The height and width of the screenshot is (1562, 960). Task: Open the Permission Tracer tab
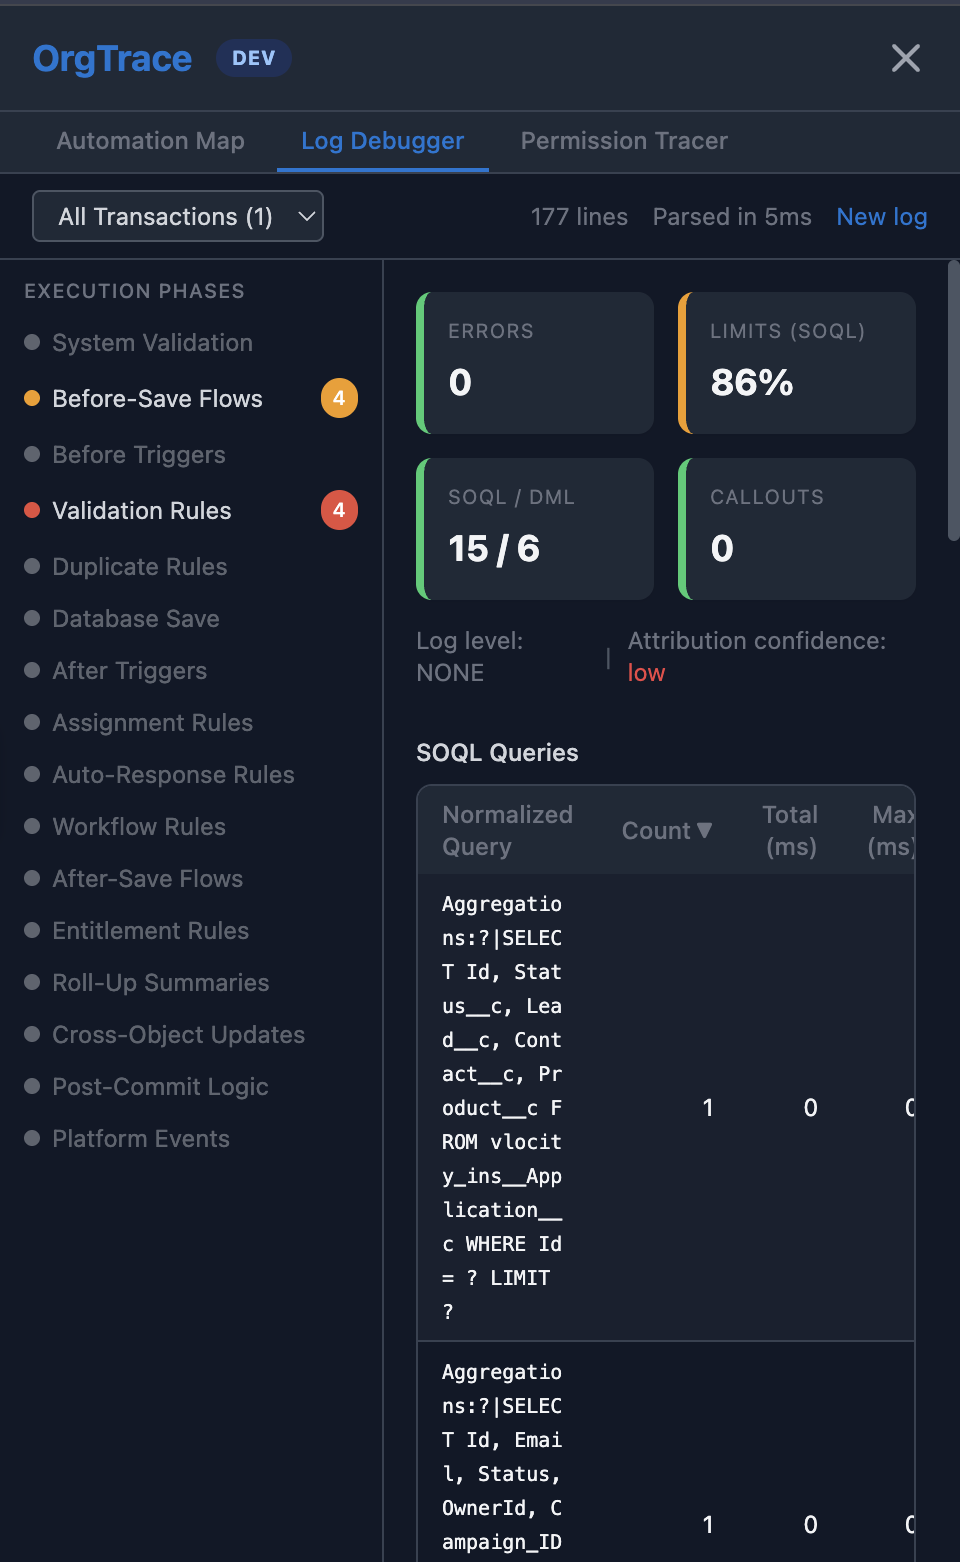624,141
